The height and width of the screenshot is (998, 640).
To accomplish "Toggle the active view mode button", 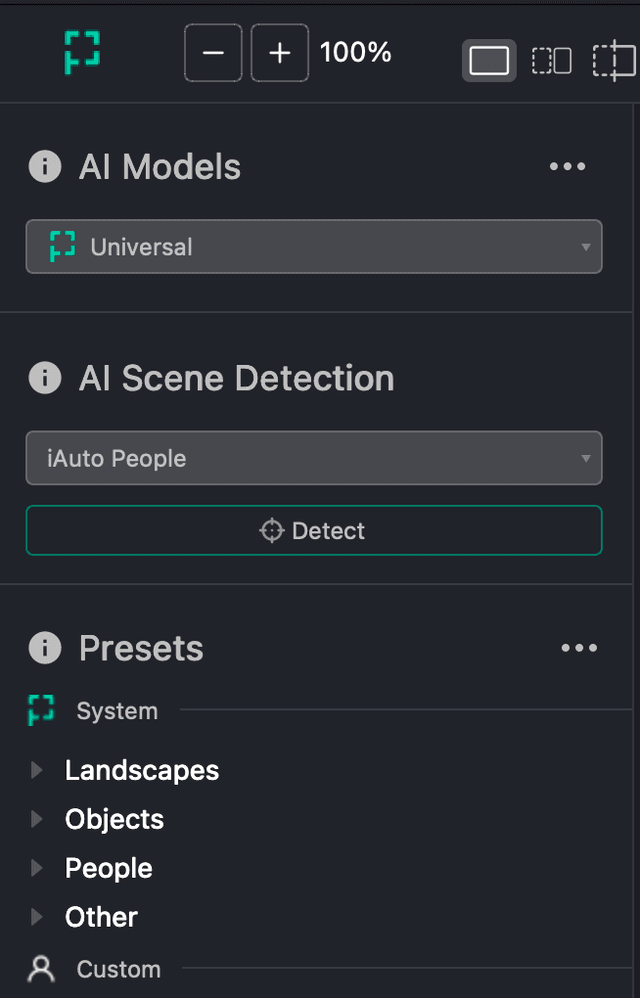I will 489,60.
